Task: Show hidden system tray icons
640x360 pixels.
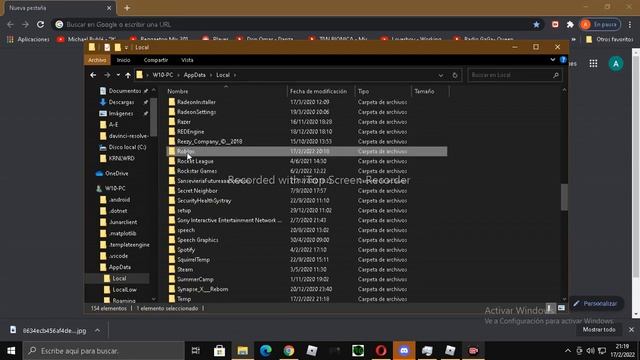Action: [x=568, y=351]
